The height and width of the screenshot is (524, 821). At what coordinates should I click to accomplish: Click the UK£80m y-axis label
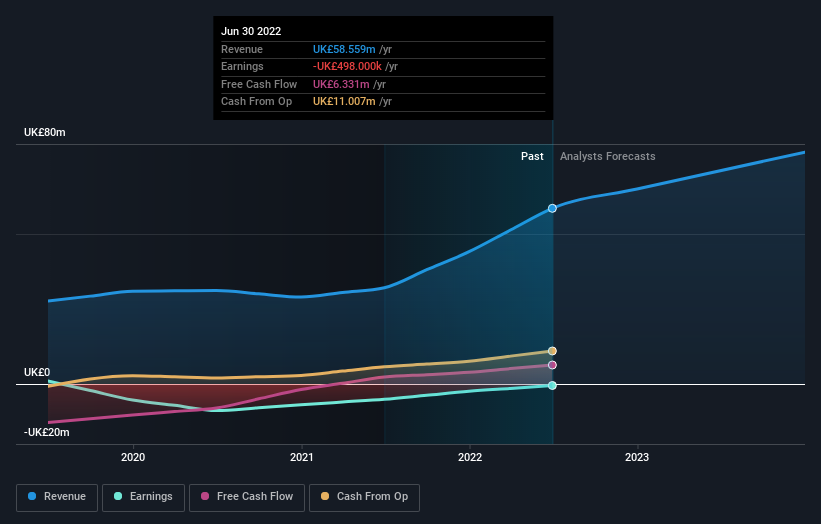coord(45,132)
